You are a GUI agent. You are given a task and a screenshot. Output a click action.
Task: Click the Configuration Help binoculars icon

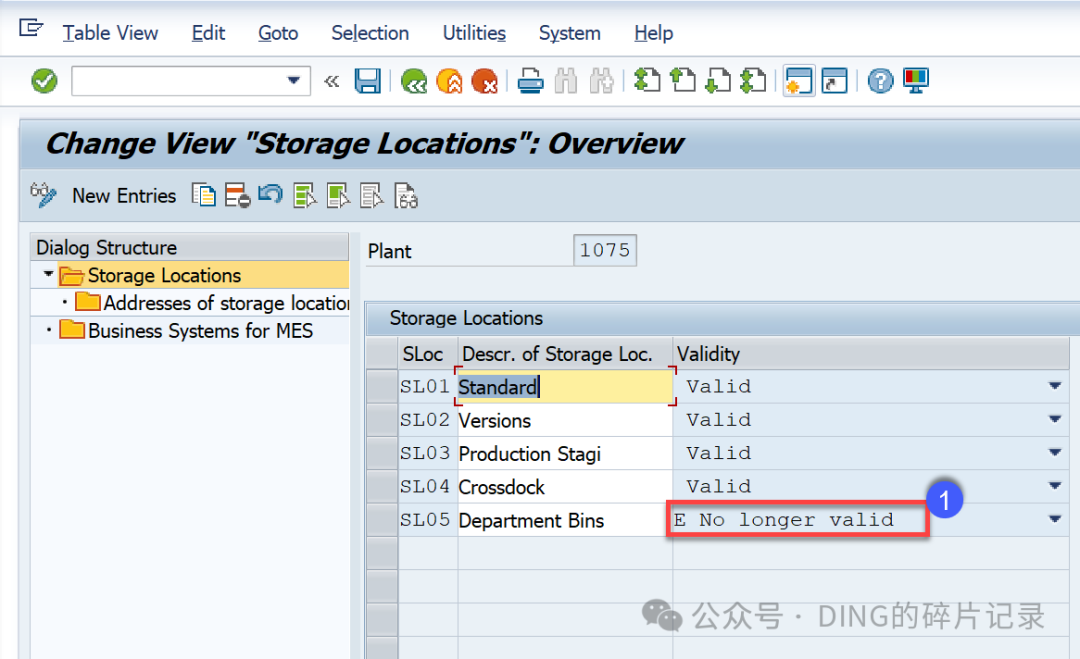coord(406,196)
